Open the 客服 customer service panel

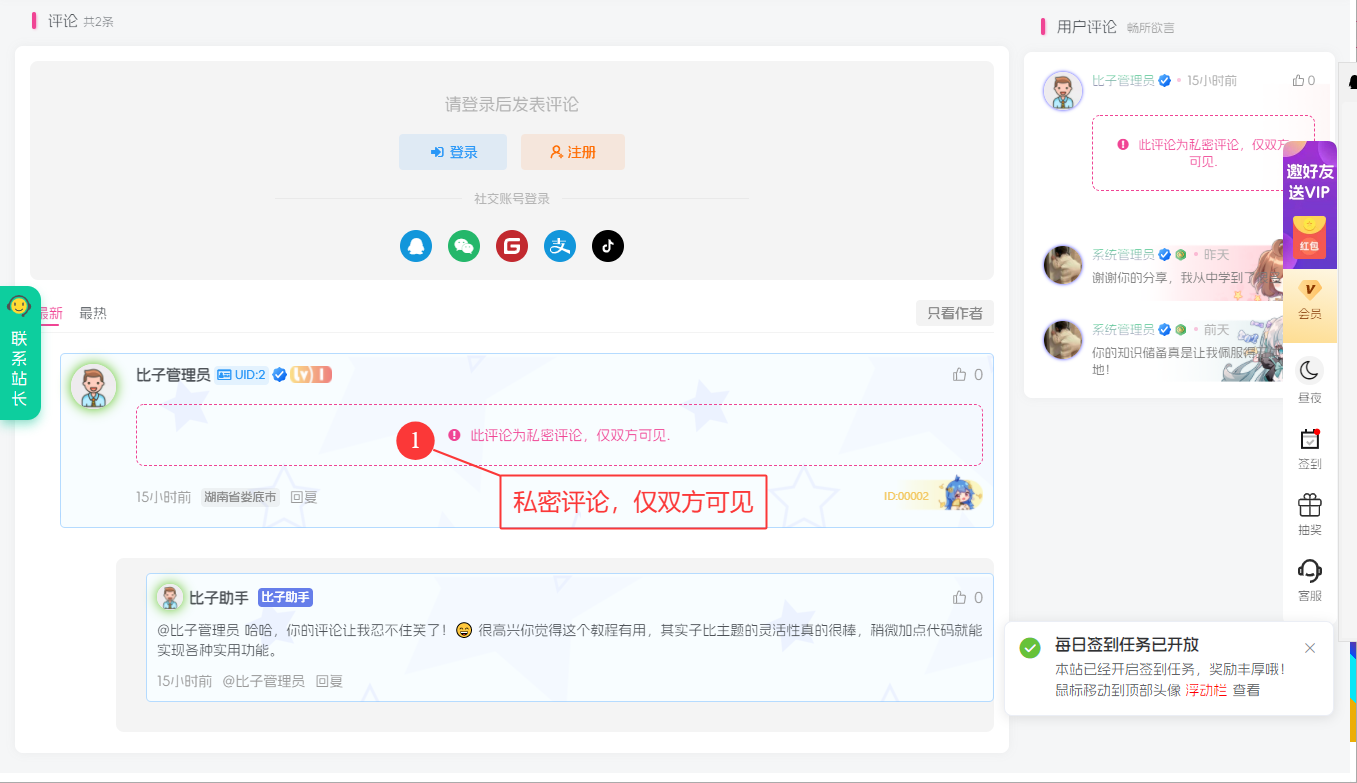(x=1310, y=575)
